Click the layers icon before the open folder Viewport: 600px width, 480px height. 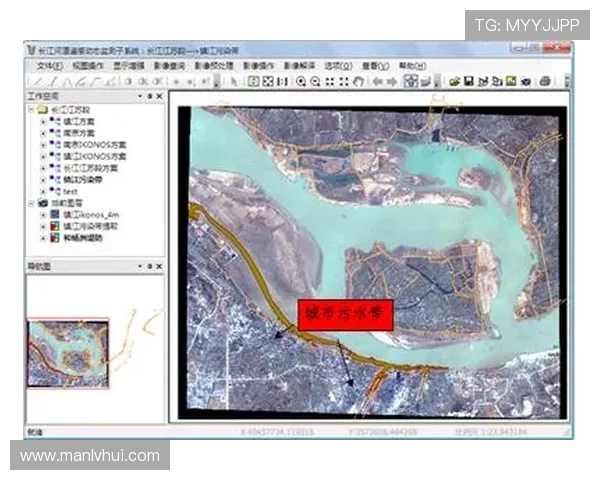pyautogui.click(x=426, y=82)
